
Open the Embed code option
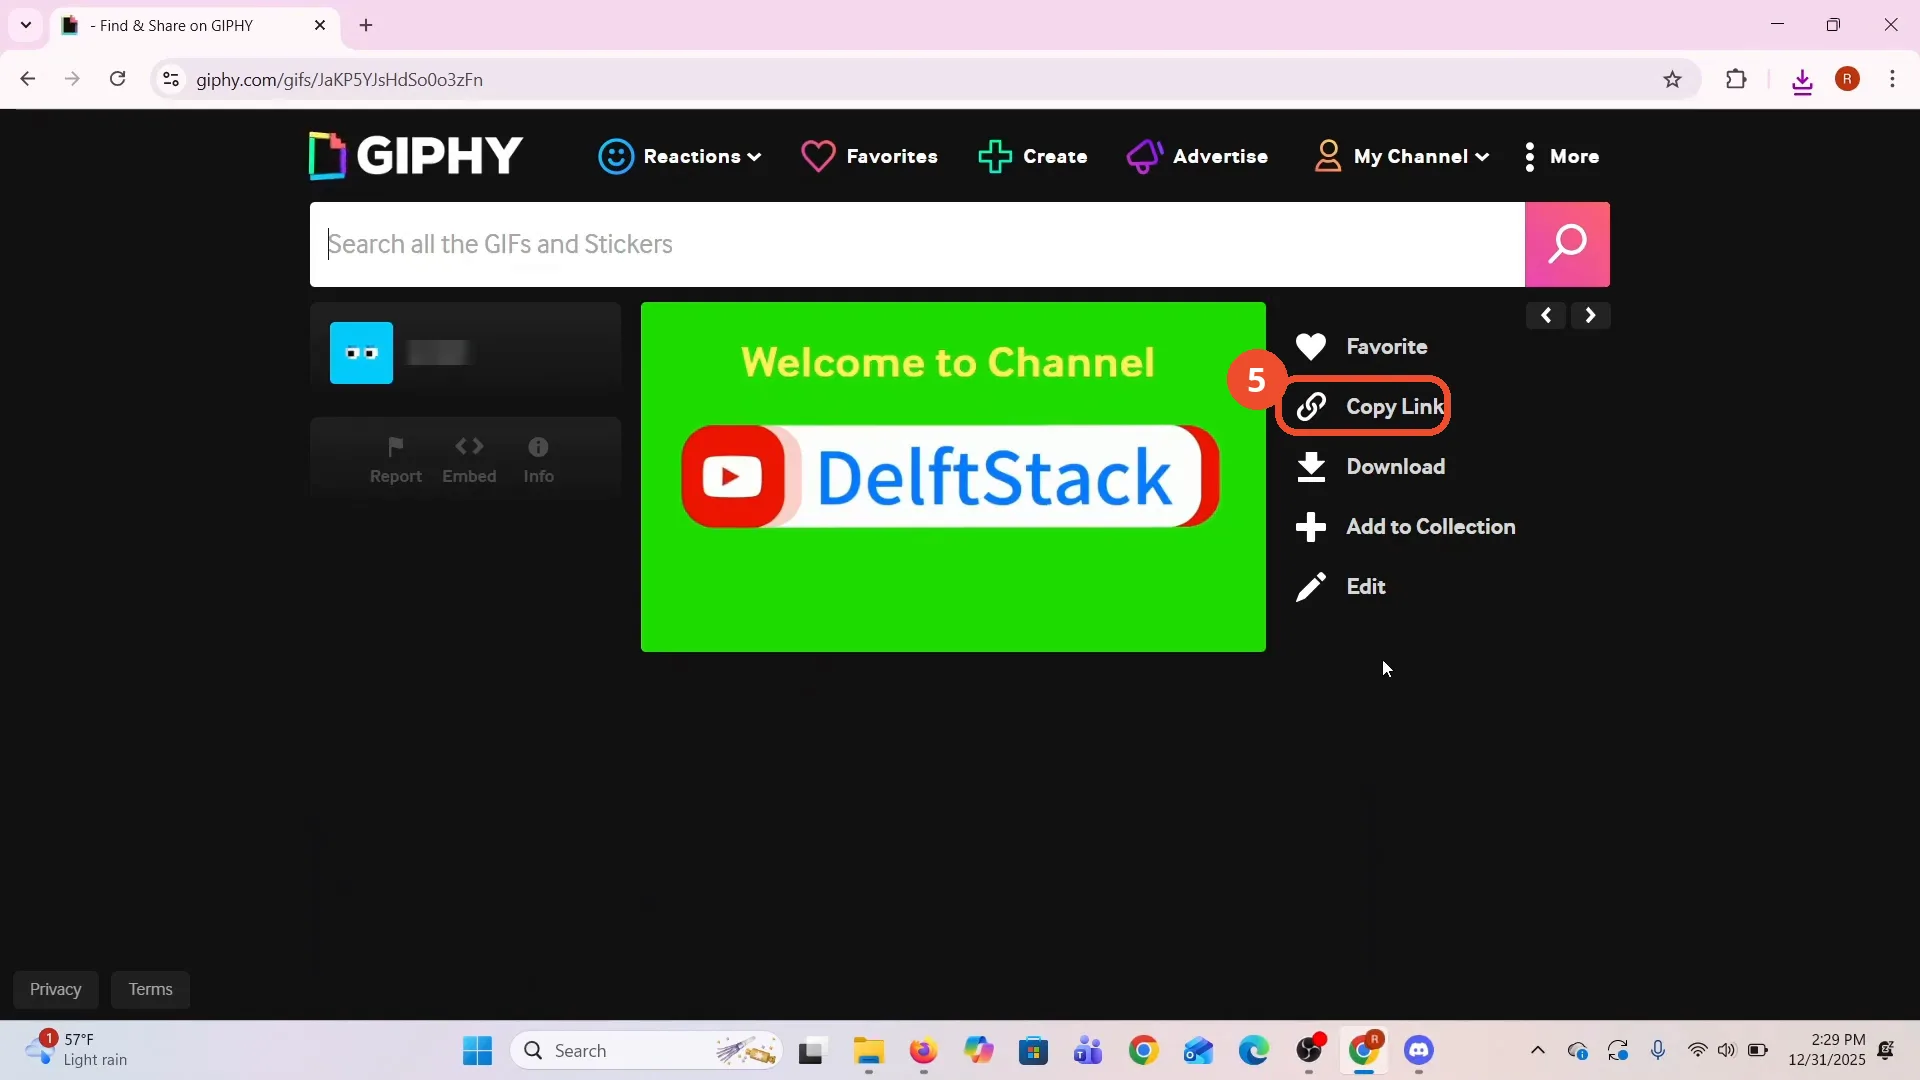[469, 460]
